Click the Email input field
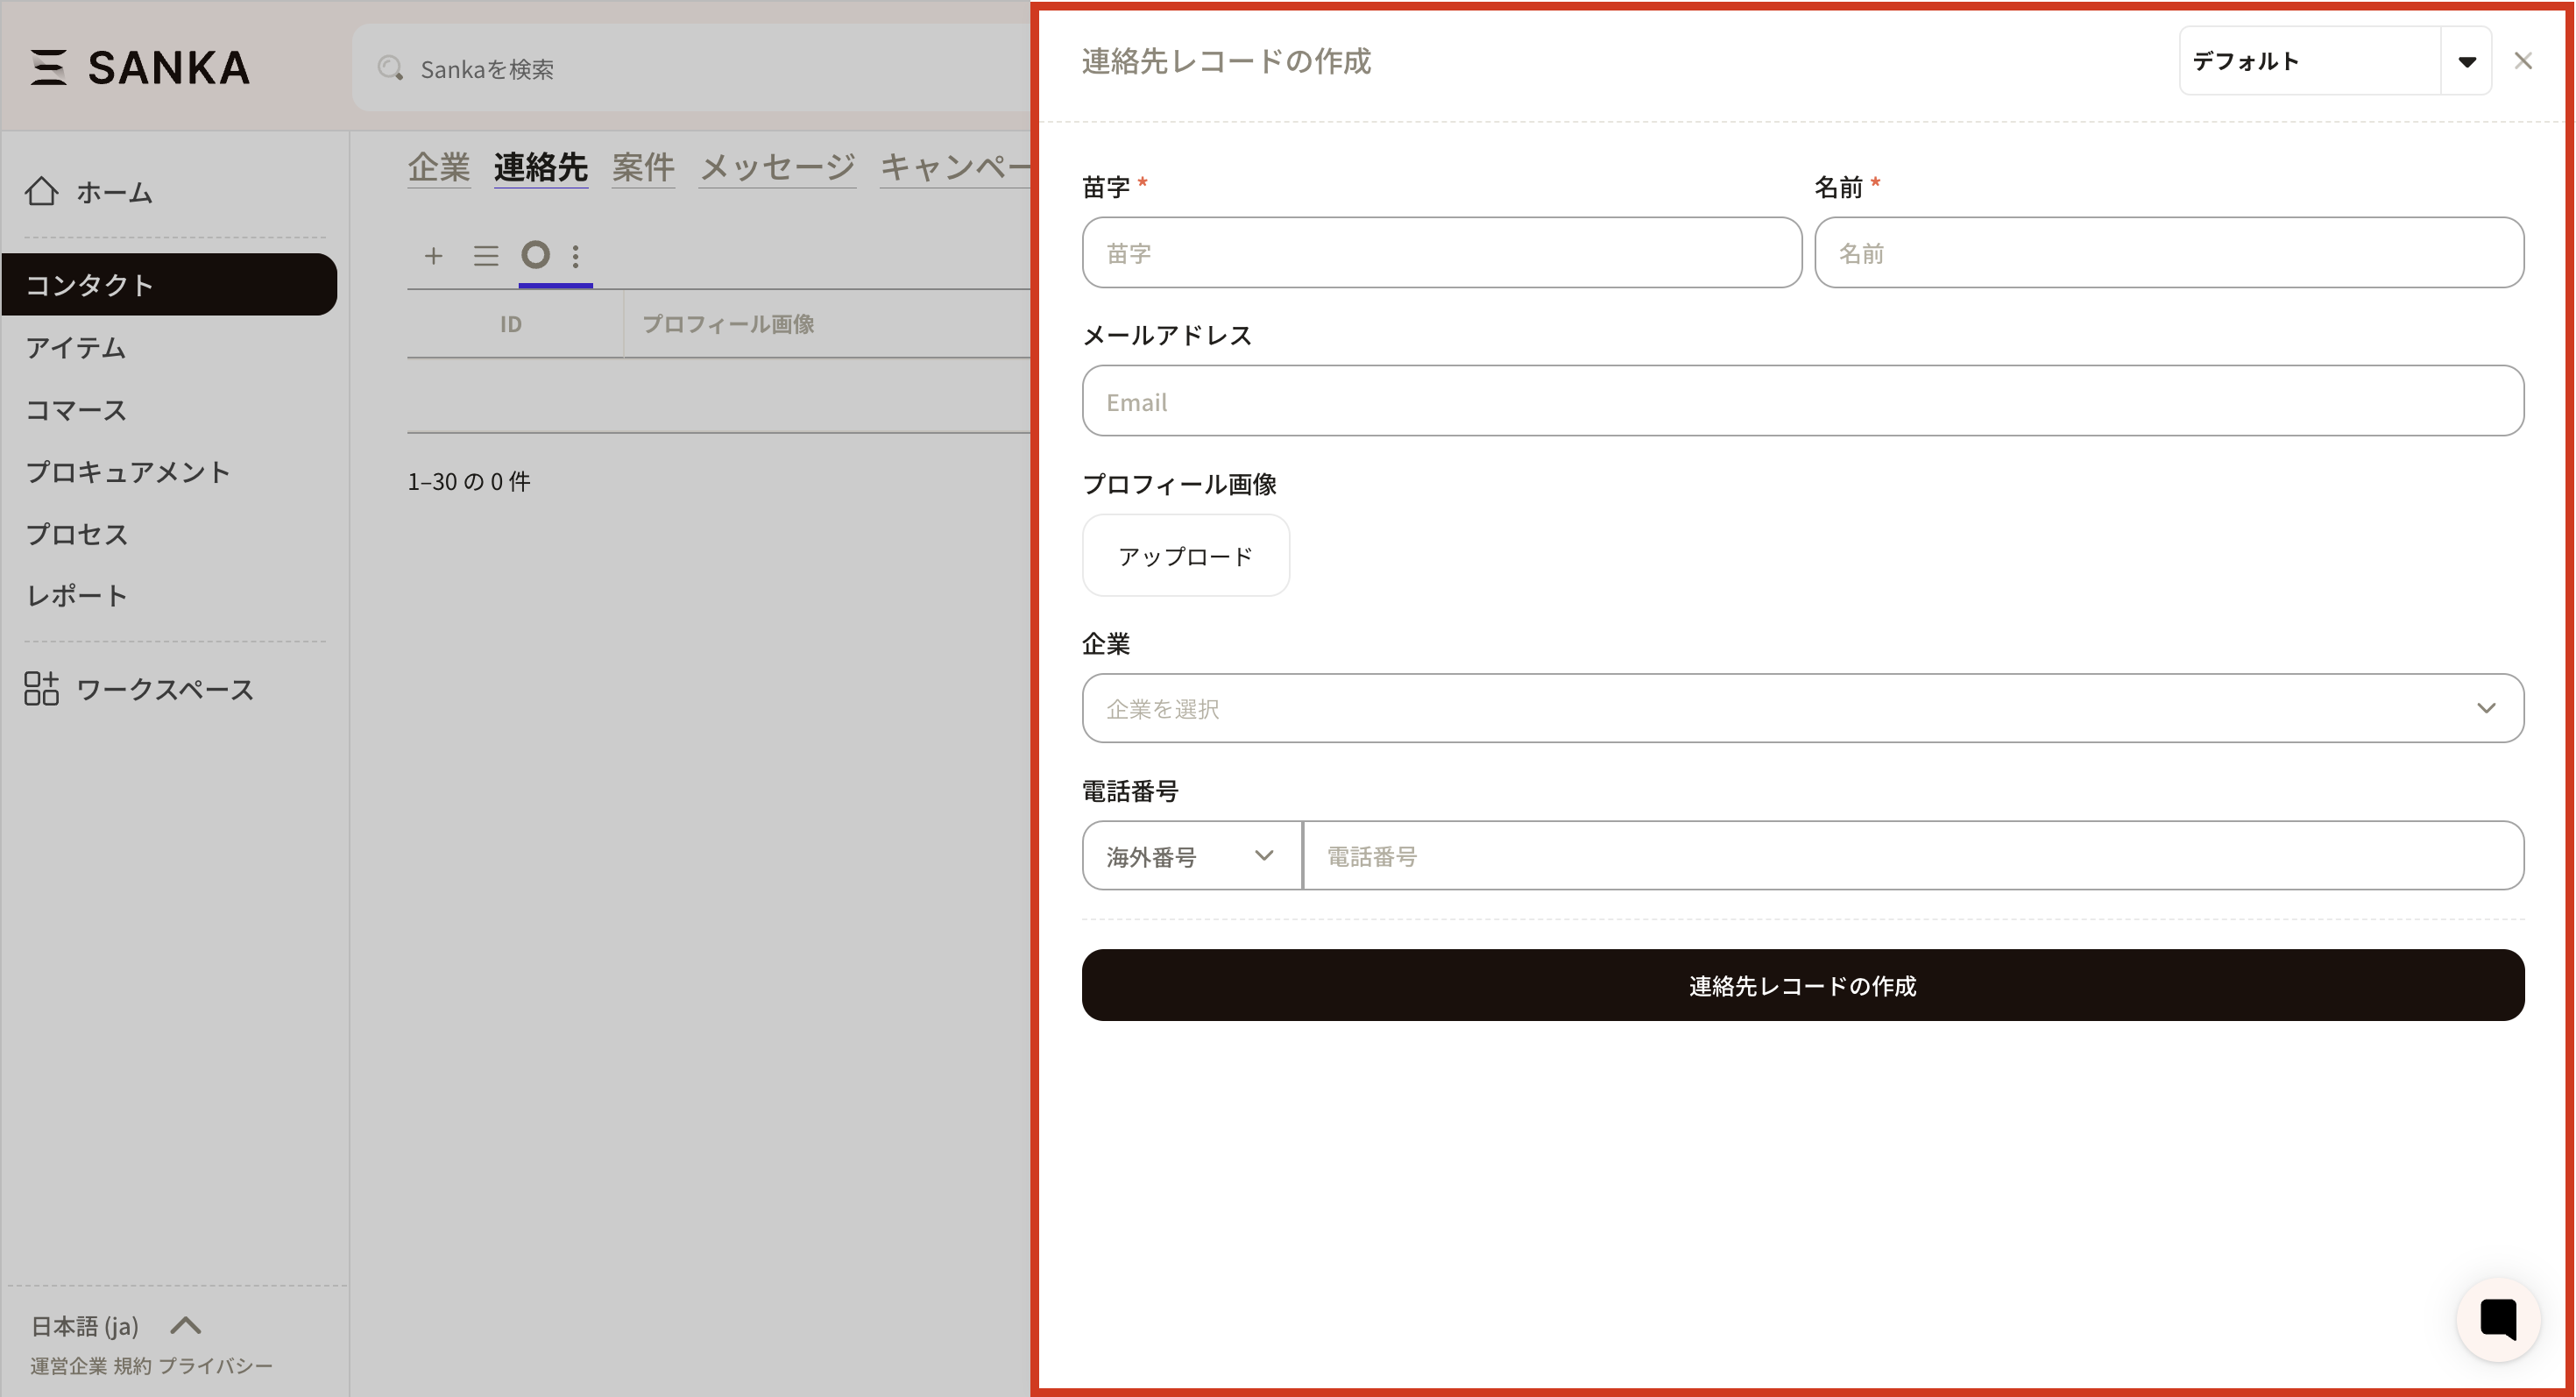The width and height of the screenshot is (2576, 1397). [x=1802, y=401]
